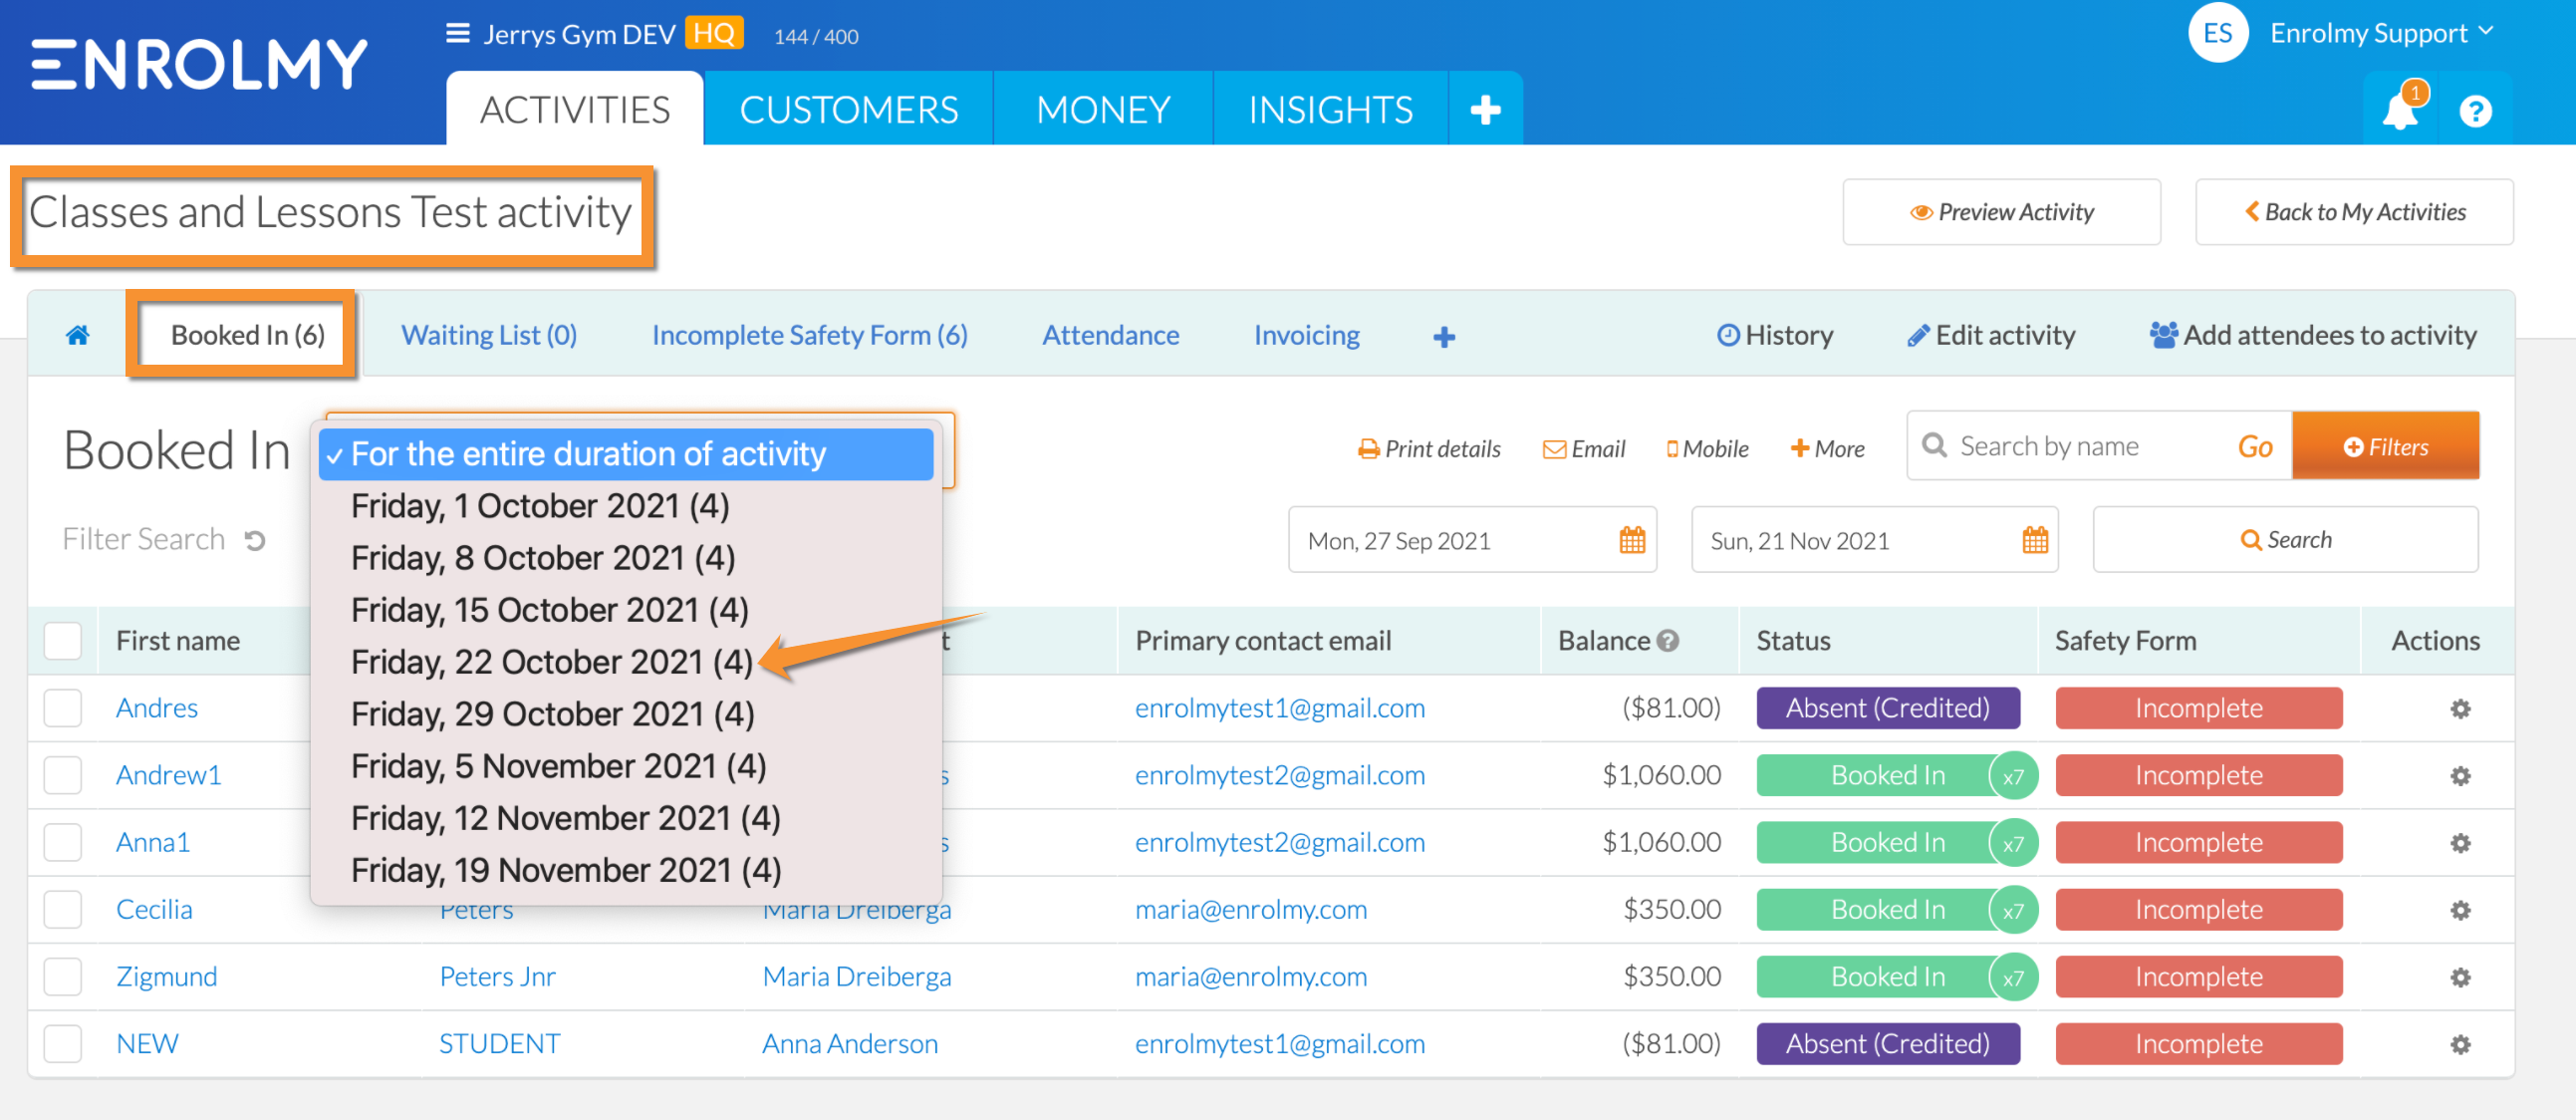
Task: Click the plus tab next to INSIGHTS
Action: click(x=1485, y=109)
